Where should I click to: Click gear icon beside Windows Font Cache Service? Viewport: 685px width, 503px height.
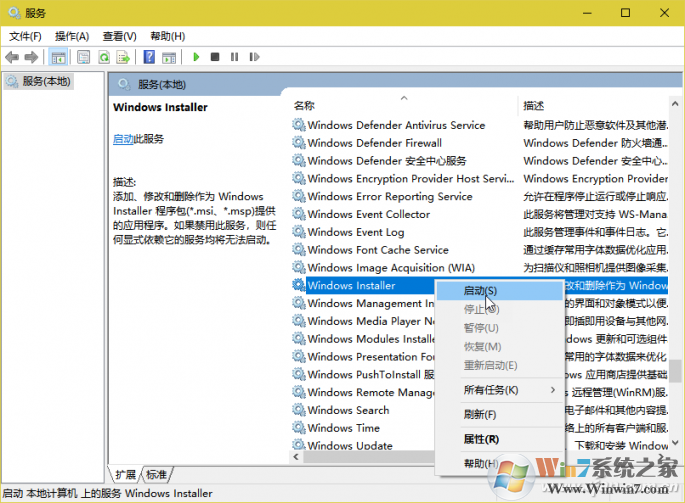click(x=299, y=250)
